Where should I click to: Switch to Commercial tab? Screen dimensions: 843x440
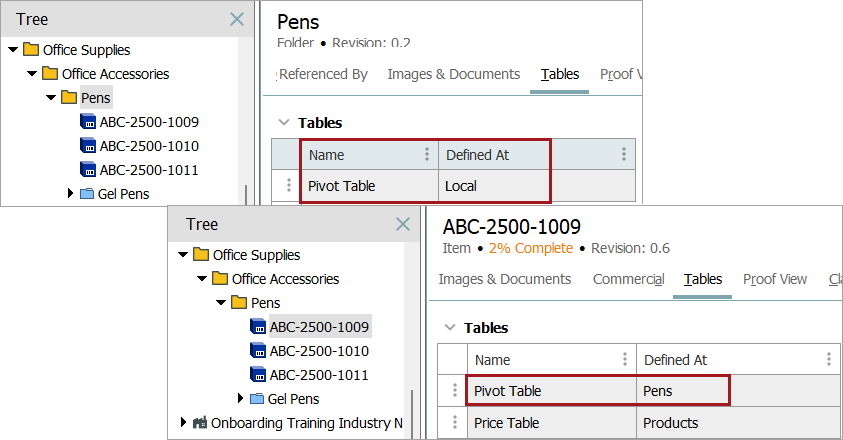pos(628,279)
